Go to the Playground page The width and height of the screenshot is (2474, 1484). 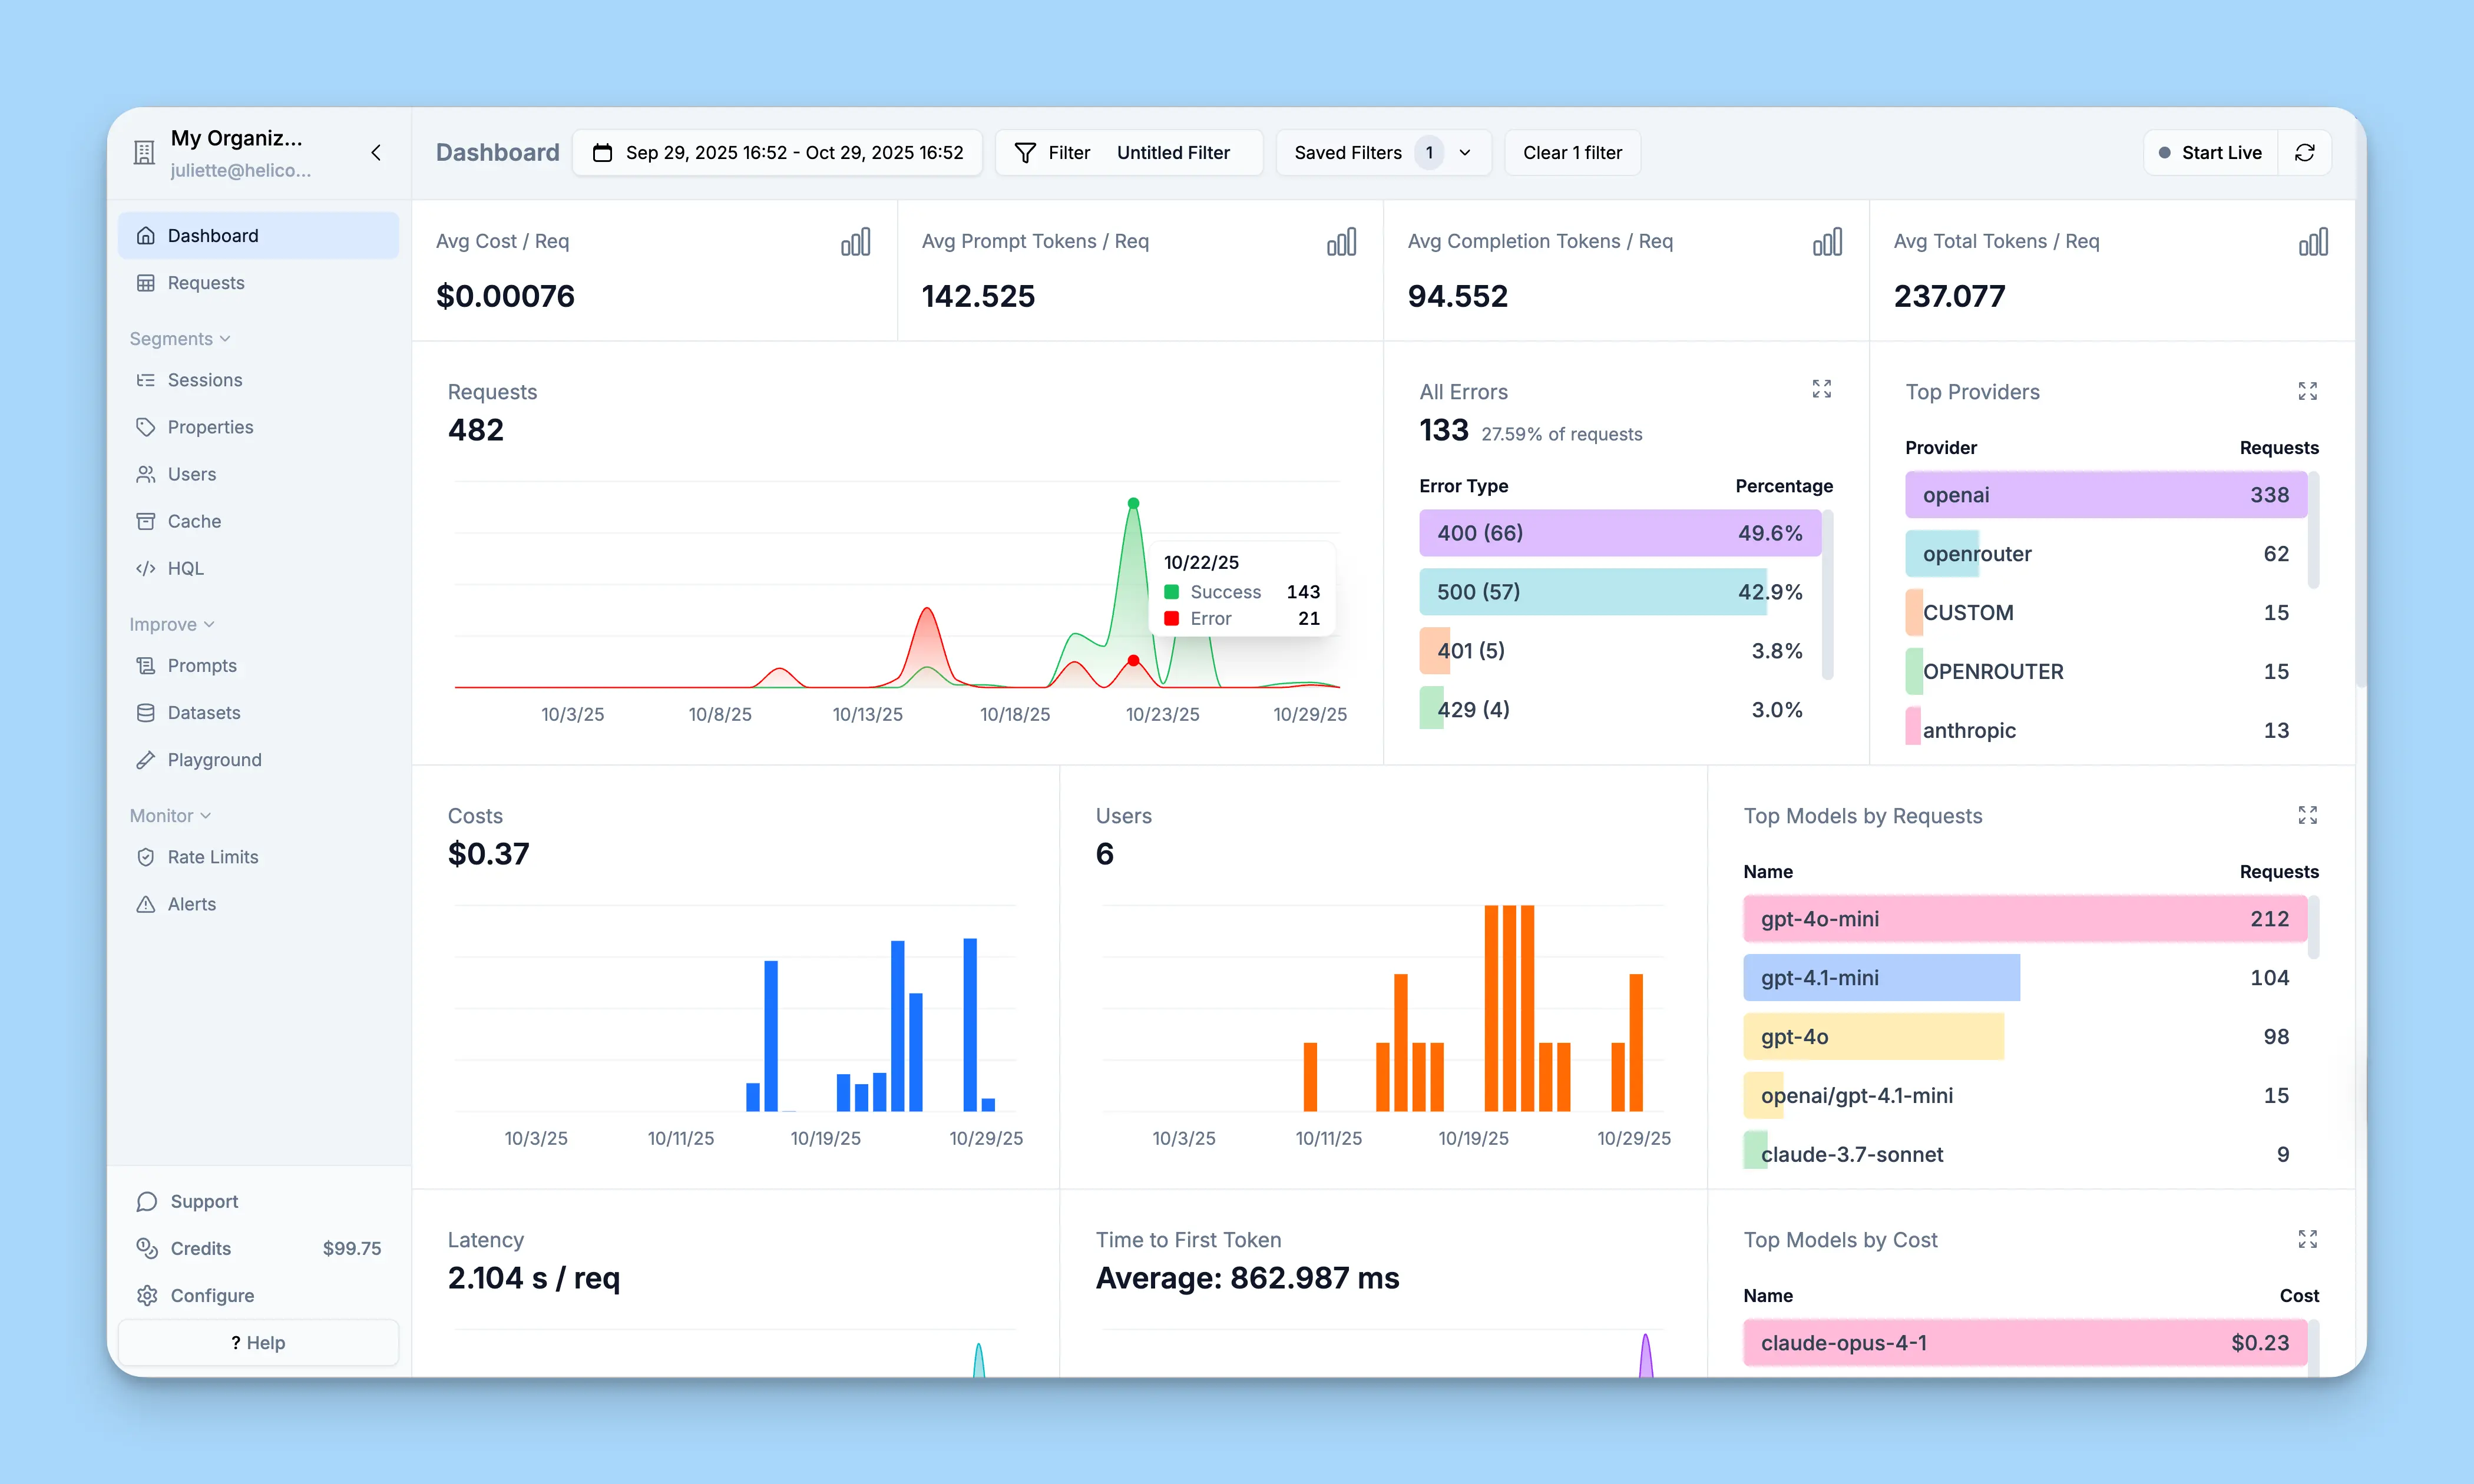pyautogui.click(x=214, y=760)
